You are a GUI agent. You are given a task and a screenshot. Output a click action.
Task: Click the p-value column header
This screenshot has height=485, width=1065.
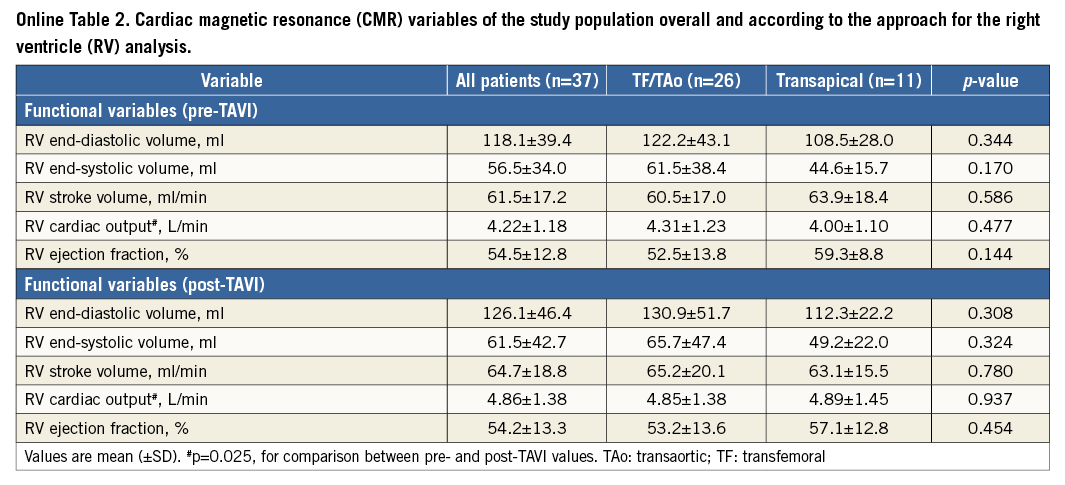click(x=991, y=80)
